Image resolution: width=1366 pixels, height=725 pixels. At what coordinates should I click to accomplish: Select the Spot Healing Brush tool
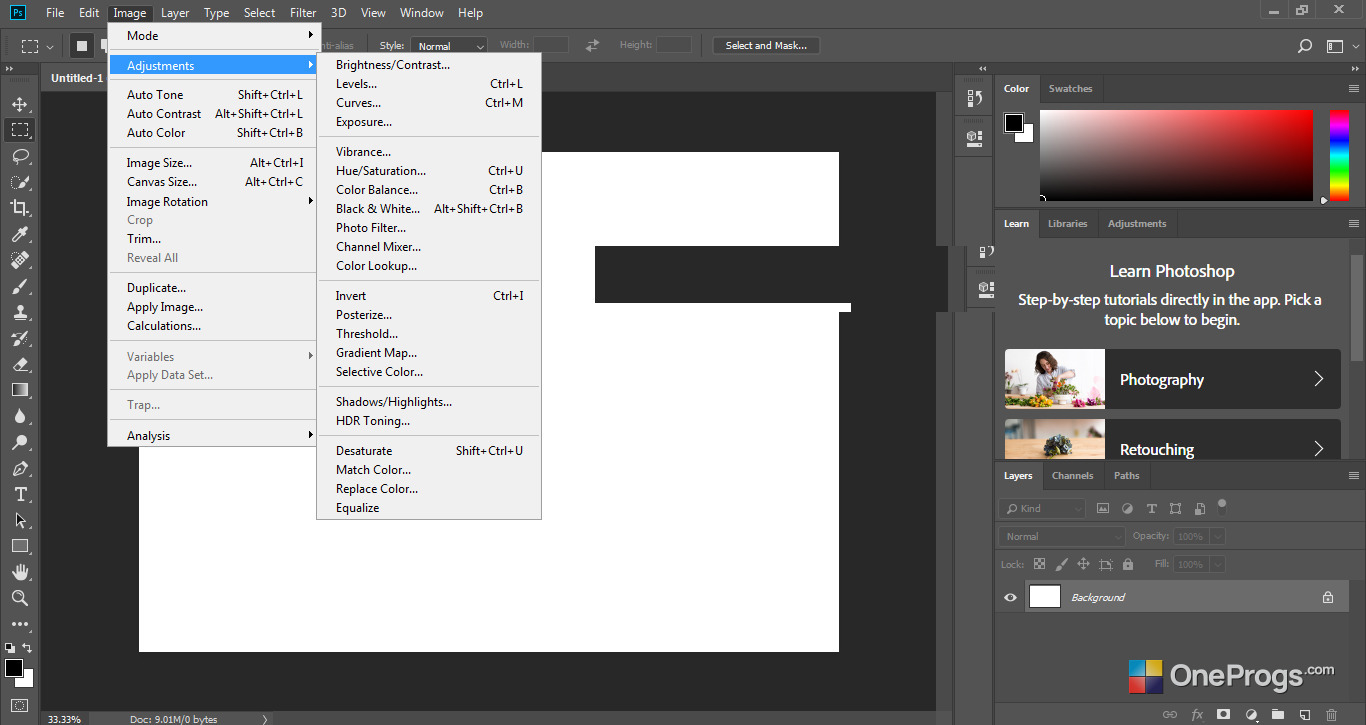pyautogui.click(x=20, y=260)
